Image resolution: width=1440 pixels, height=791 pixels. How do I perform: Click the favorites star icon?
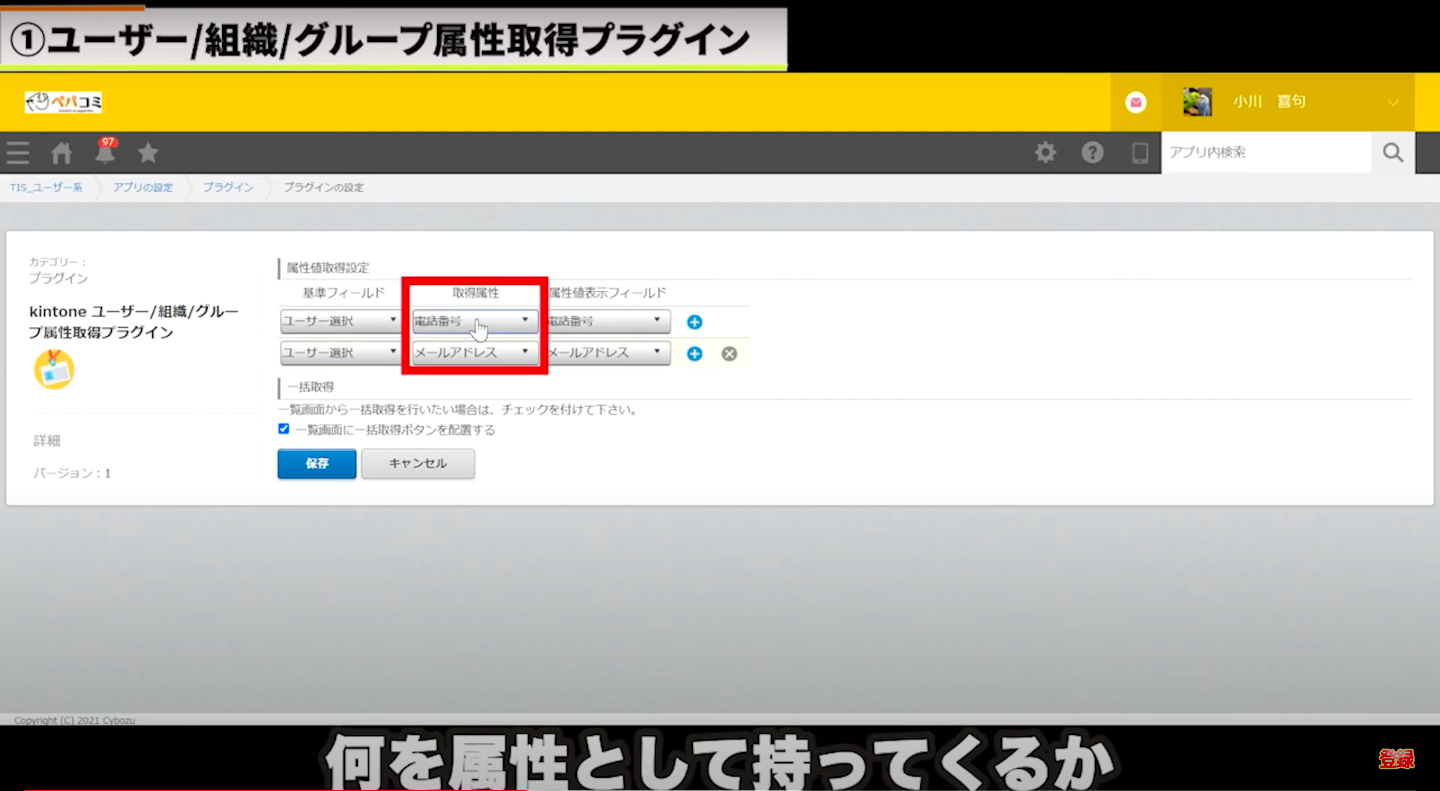pyautogui.click(x=148, y=153)
